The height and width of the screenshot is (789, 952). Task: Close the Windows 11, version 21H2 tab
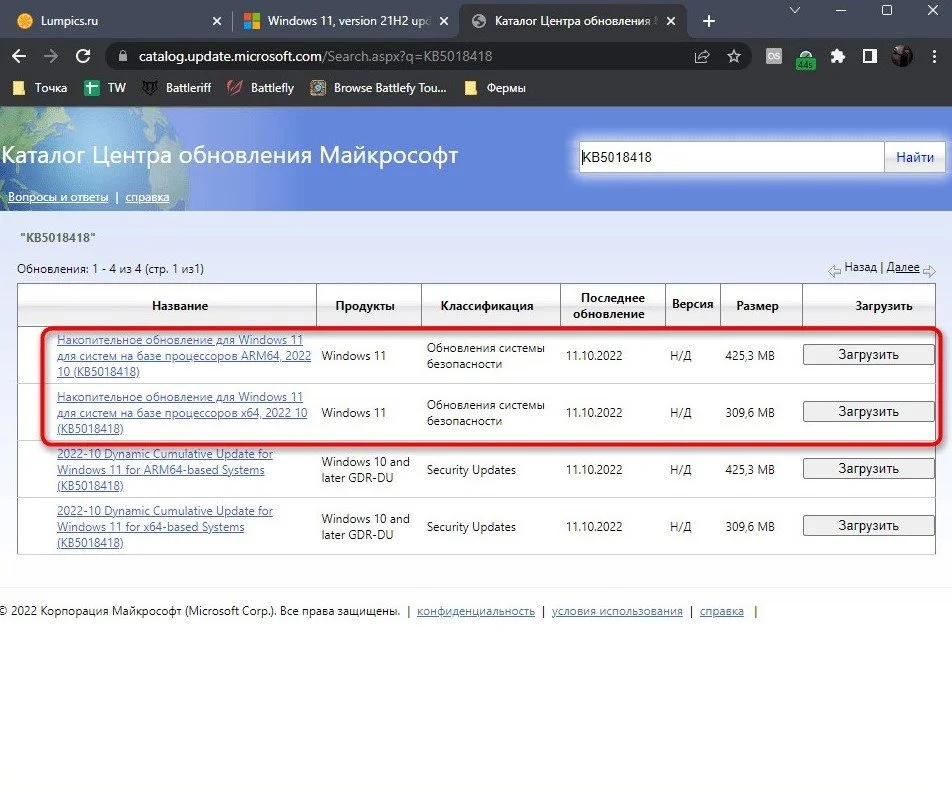click(444, 21)
